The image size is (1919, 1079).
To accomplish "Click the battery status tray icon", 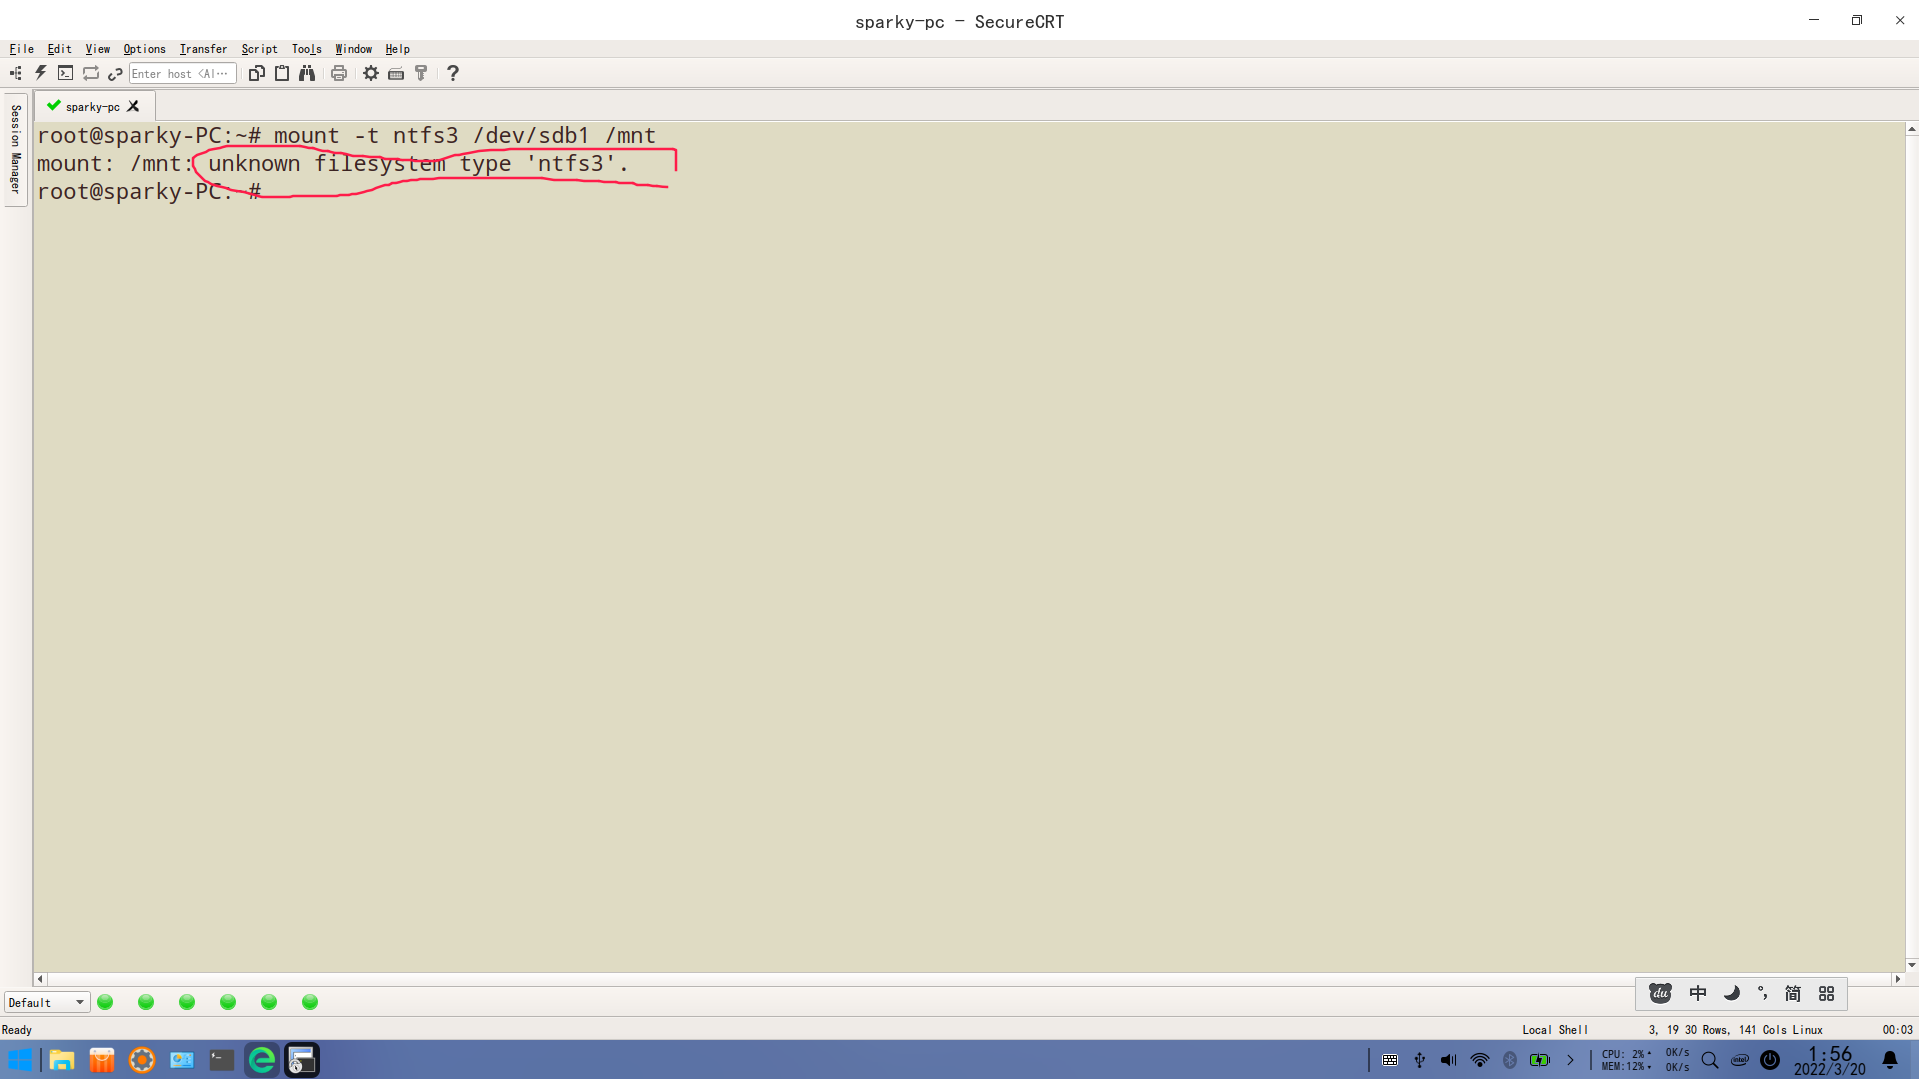I will click(1540, 1060).
